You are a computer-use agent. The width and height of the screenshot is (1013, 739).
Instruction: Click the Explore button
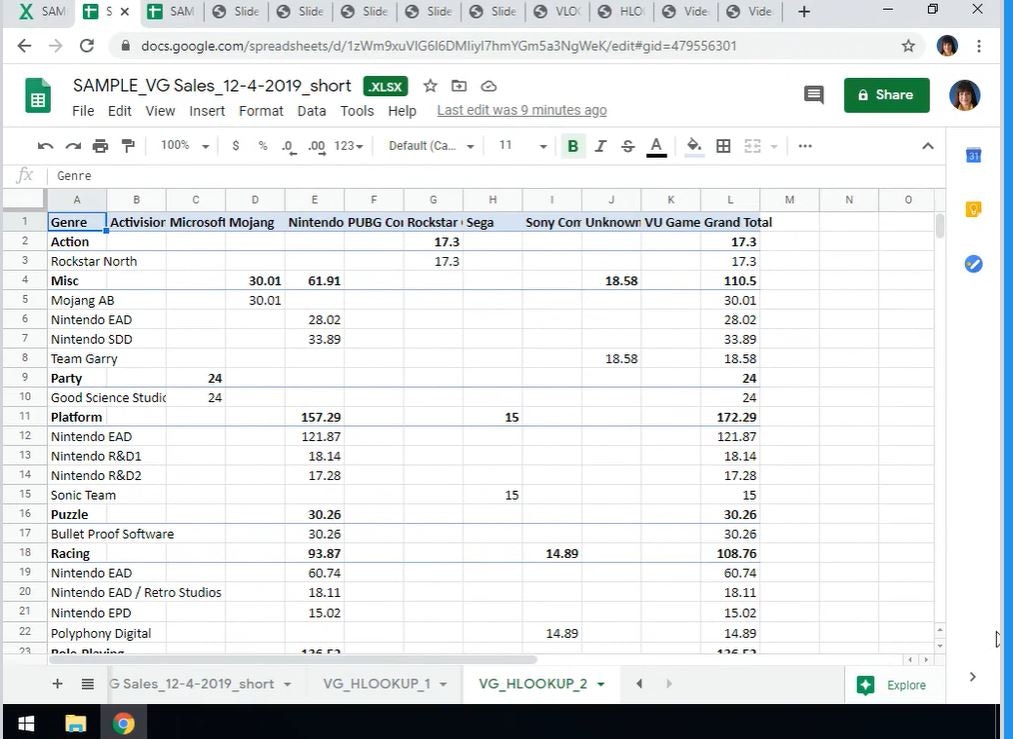[x=891, y=685]
